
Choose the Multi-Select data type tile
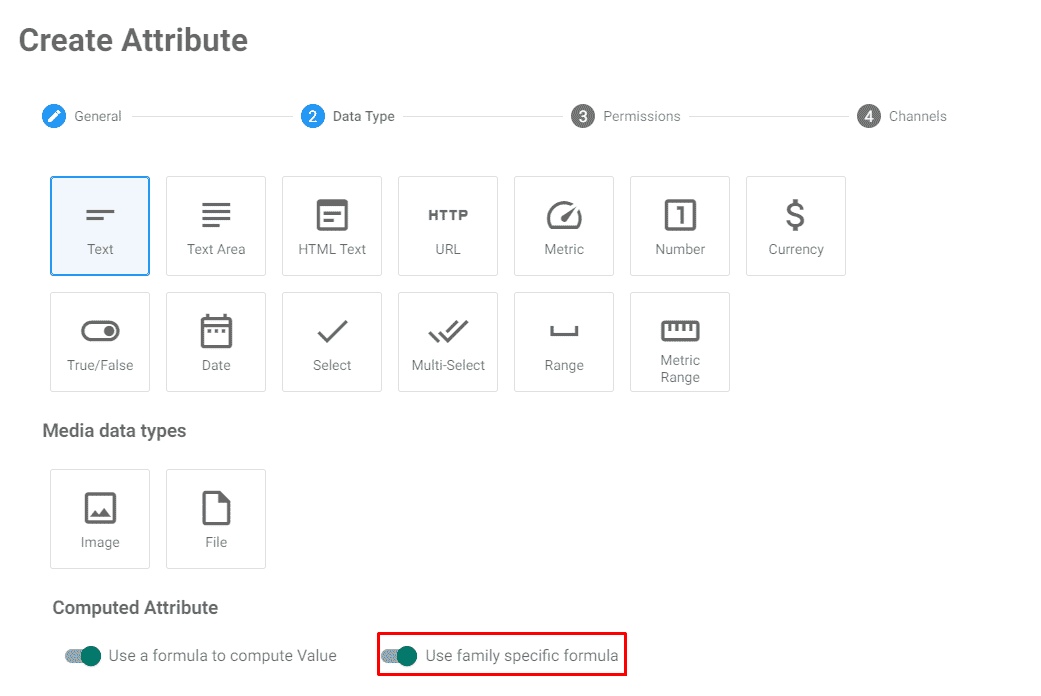pos(448,342)
